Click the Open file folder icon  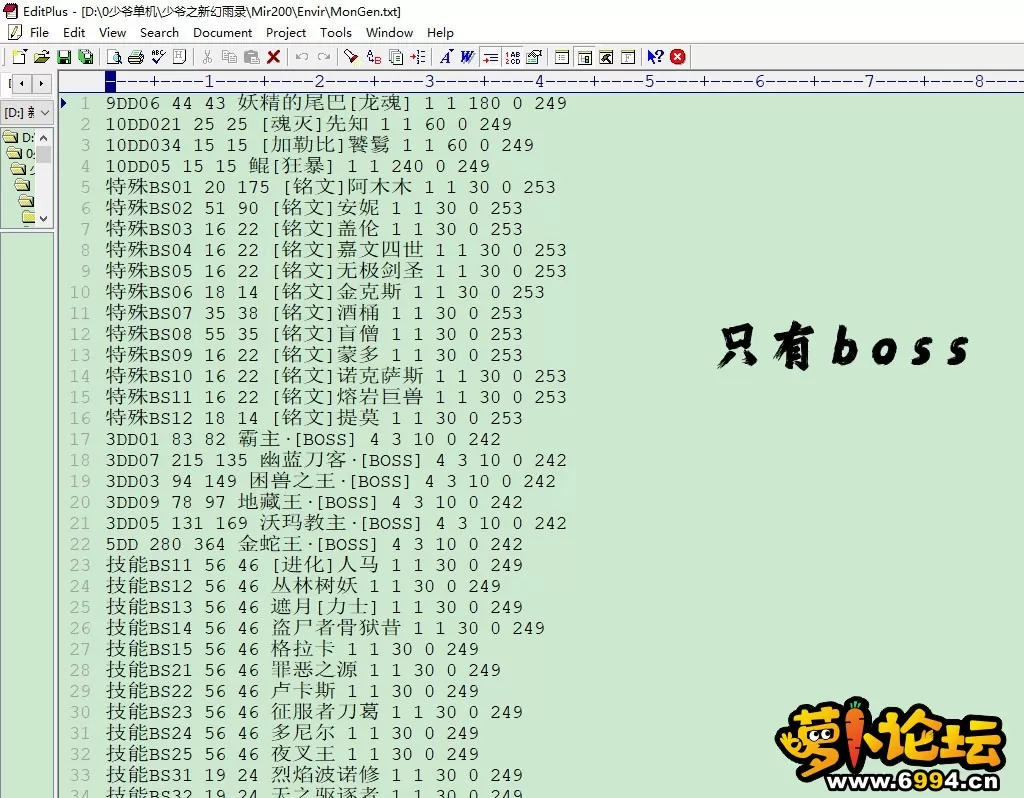pyautogui.click(x=42, y=57)
